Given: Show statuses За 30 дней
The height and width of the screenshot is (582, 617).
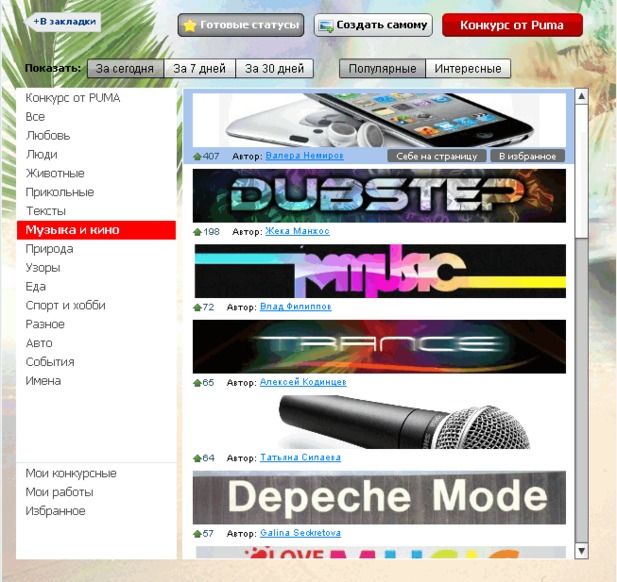Looking at the screenshot, I should pyautogui.click(x=274, y=68).
